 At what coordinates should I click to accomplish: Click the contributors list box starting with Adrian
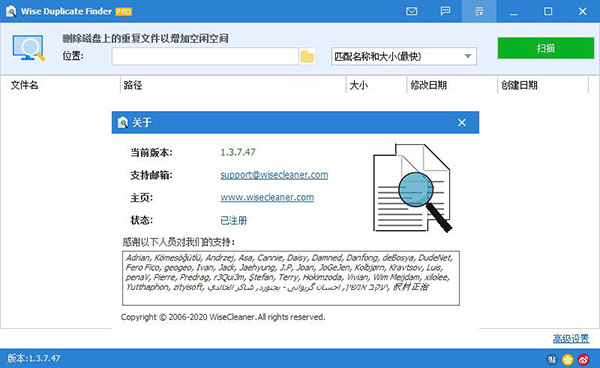point(291,278)
